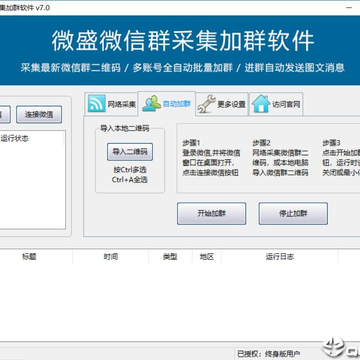360x360 pixels.
Task: Click the 连接微信 button
Action: [x=39, y=115]
